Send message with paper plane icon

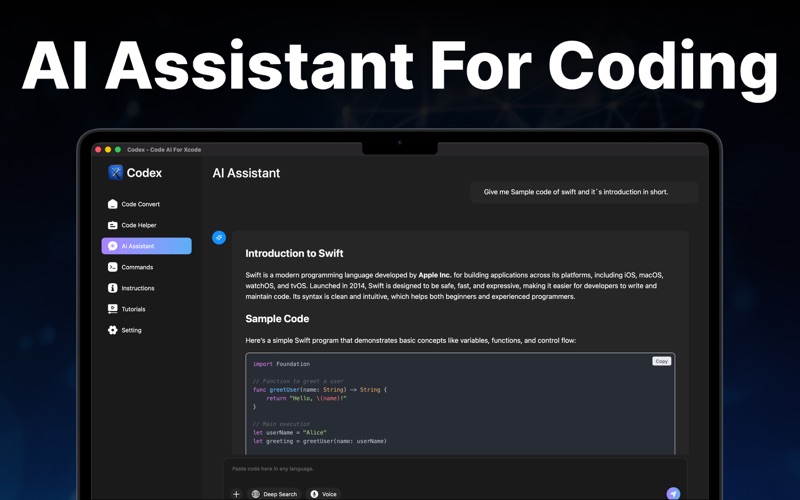pos(673,493)
